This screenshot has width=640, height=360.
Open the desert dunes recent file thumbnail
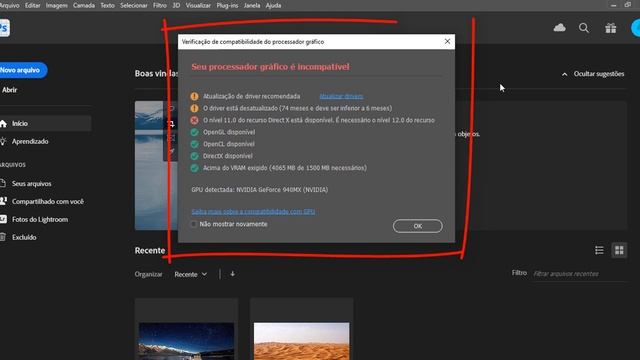click(302, 341)
